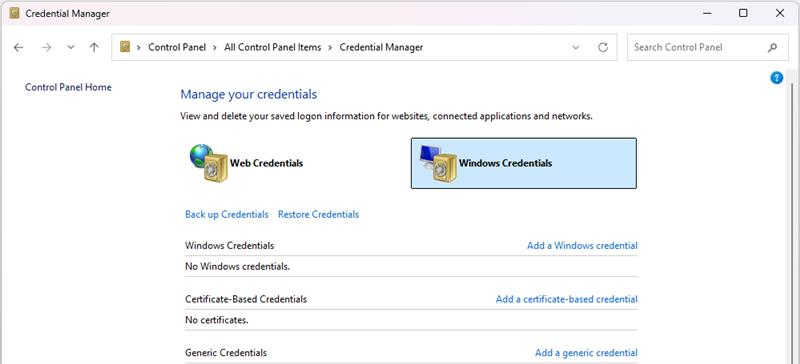The height and width of the screenshot is (364, 800).
Task: Add a Windows credential
Action: click(582, 246)
